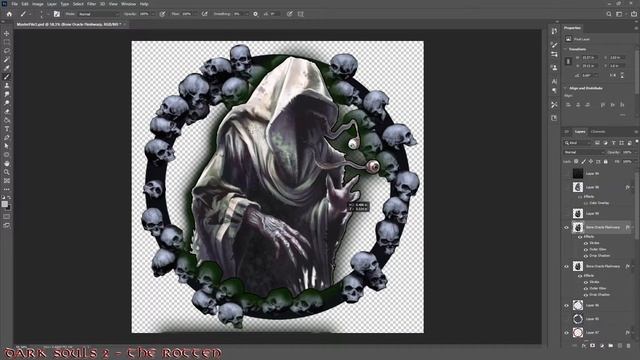The width and height of the screenshot is (640, 360).
Task: Lock image pixels brush icon
Action: click(584, 162)
